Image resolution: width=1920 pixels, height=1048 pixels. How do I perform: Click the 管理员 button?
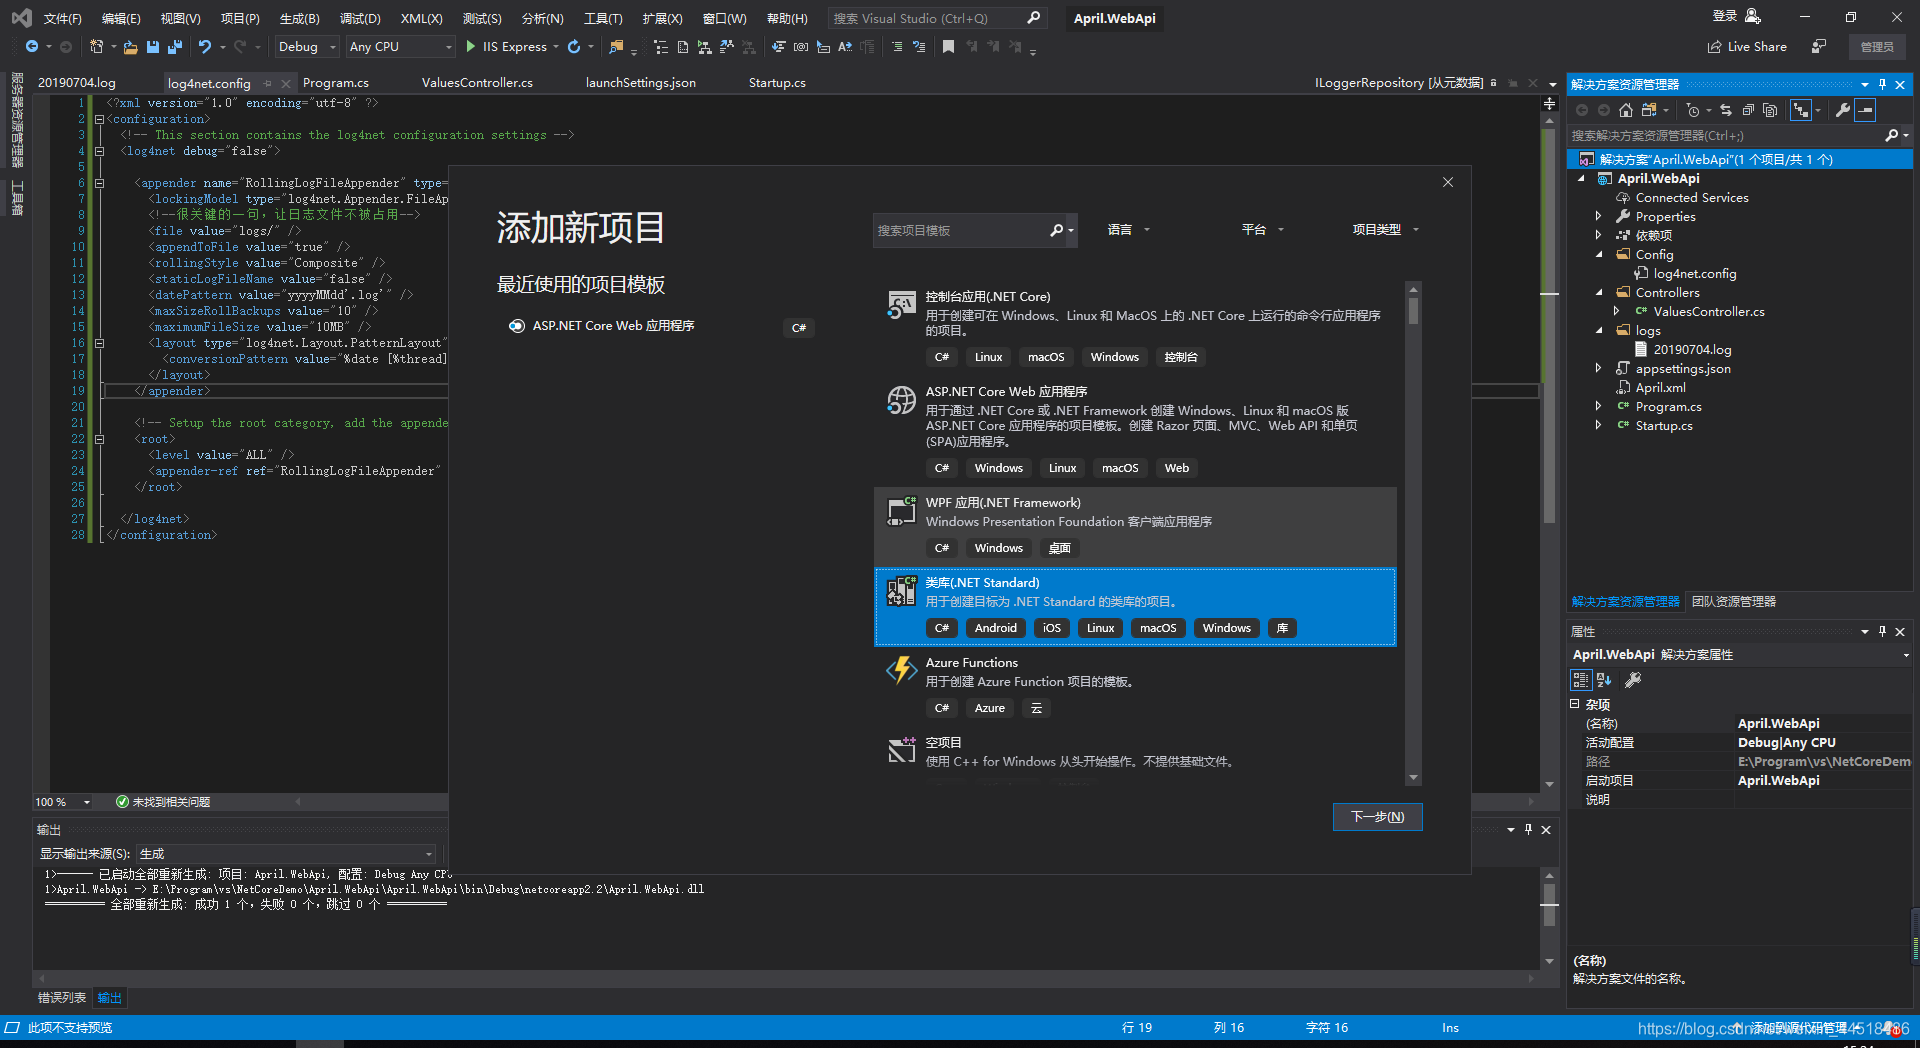click(x=1877, y=47)
